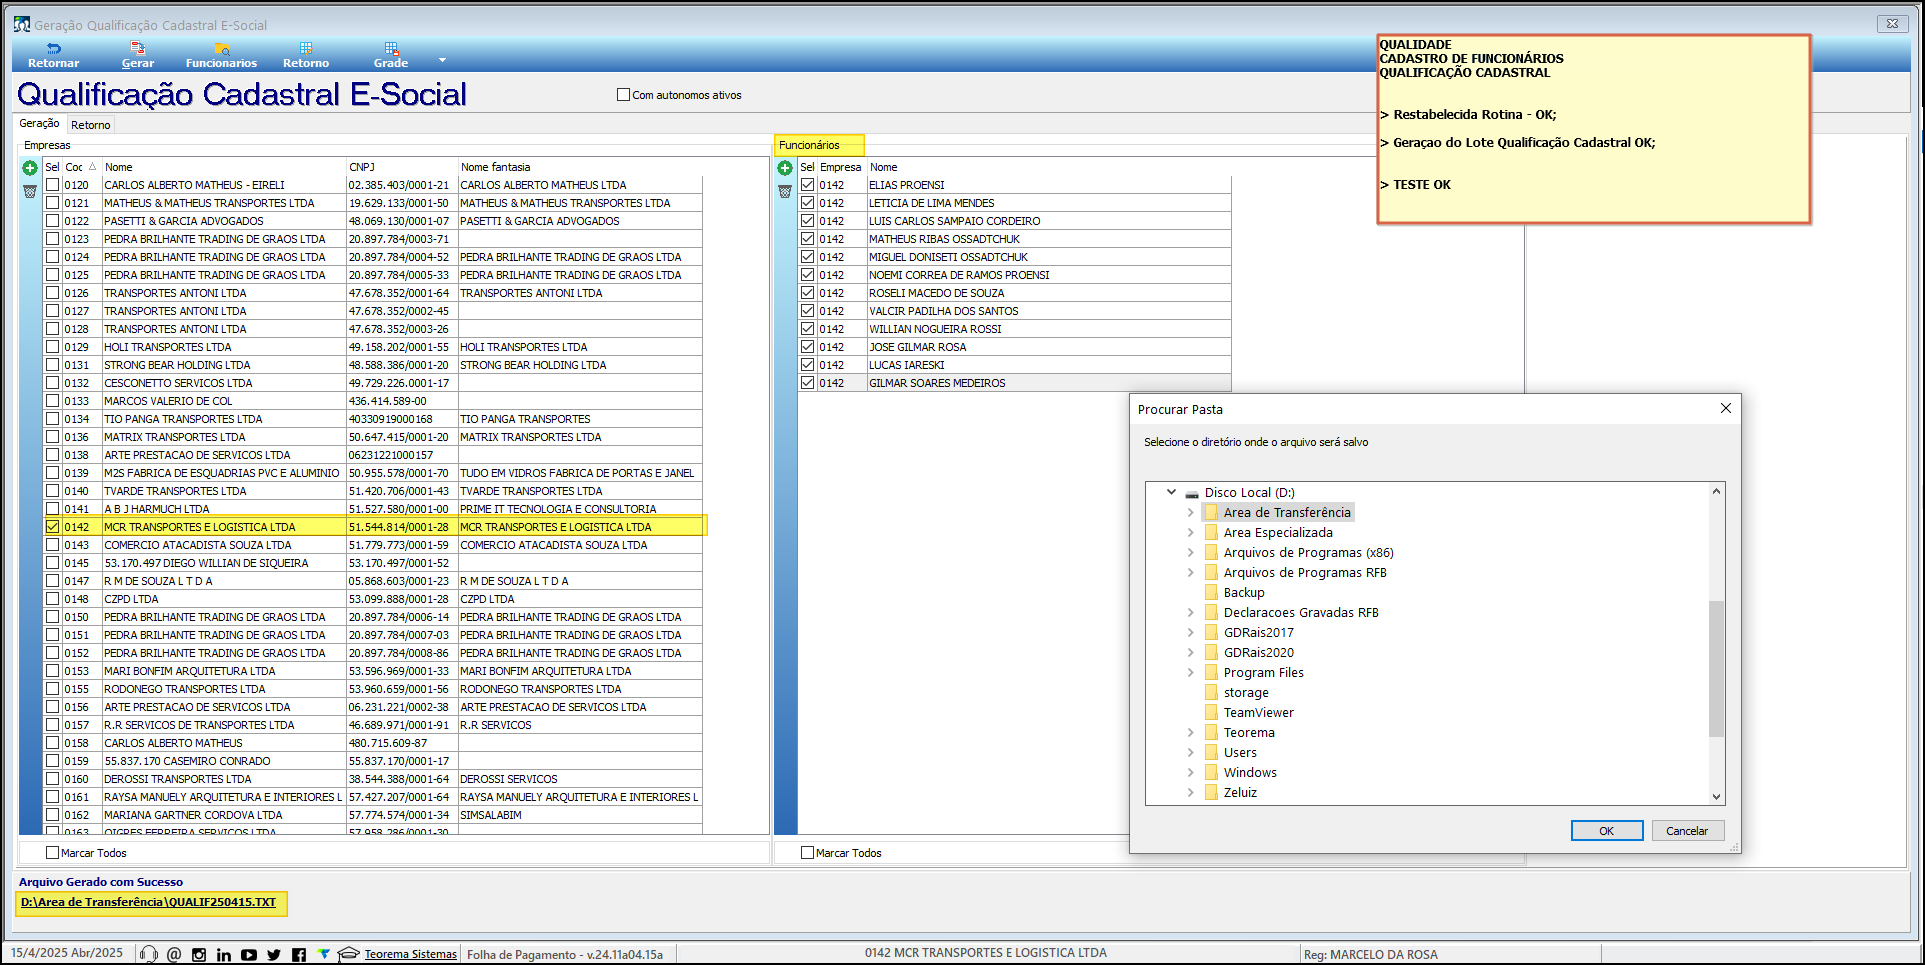Uncheck employee GILMAR SOARES MEDEIROS
1925x965 pixels.
coord(808,383)
